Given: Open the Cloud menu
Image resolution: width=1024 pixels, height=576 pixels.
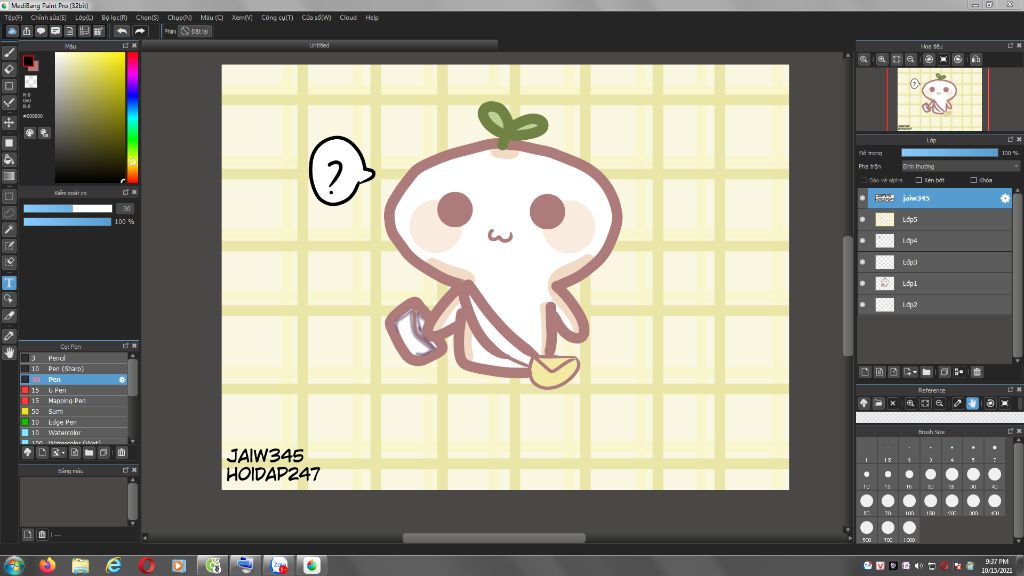Looking at the screenshot, I should pos(348,18).
